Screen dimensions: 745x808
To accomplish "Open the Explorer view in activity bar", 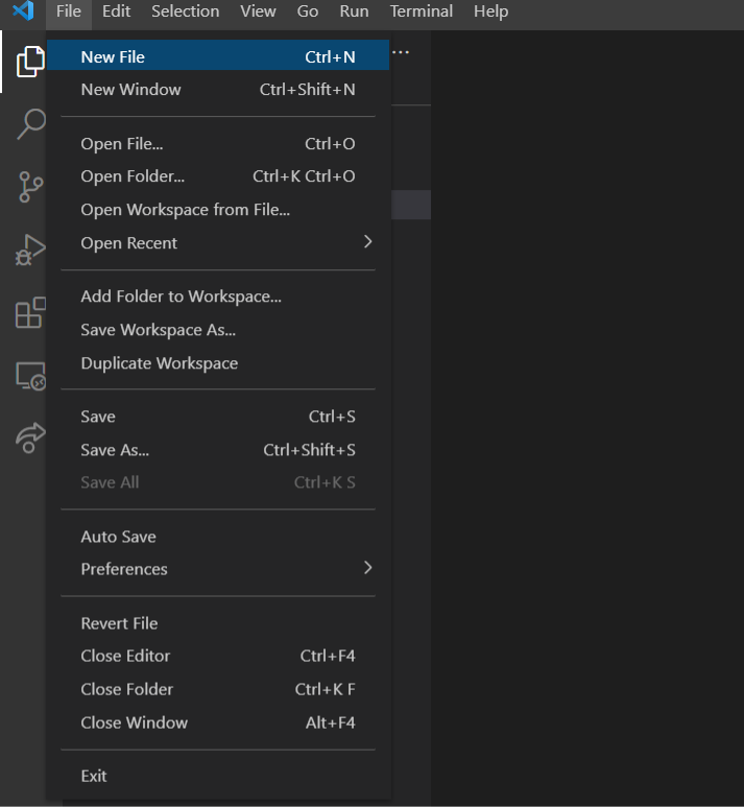I will pyautogui.click(x=30, y=61).
